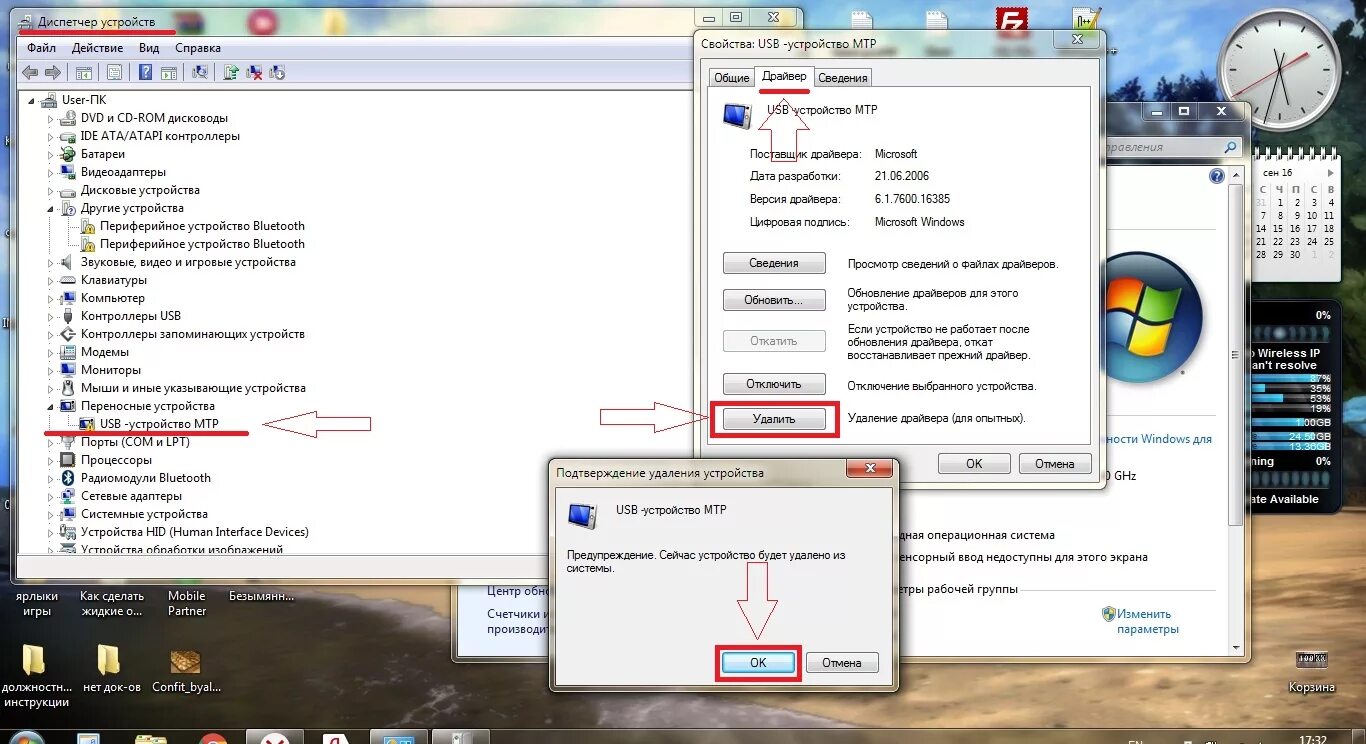This screenshot has height=744, width=1366.
Task: Expand DVD и CD-ROM дисководы node
Action: pyautogui.click(x=50, y=118)
